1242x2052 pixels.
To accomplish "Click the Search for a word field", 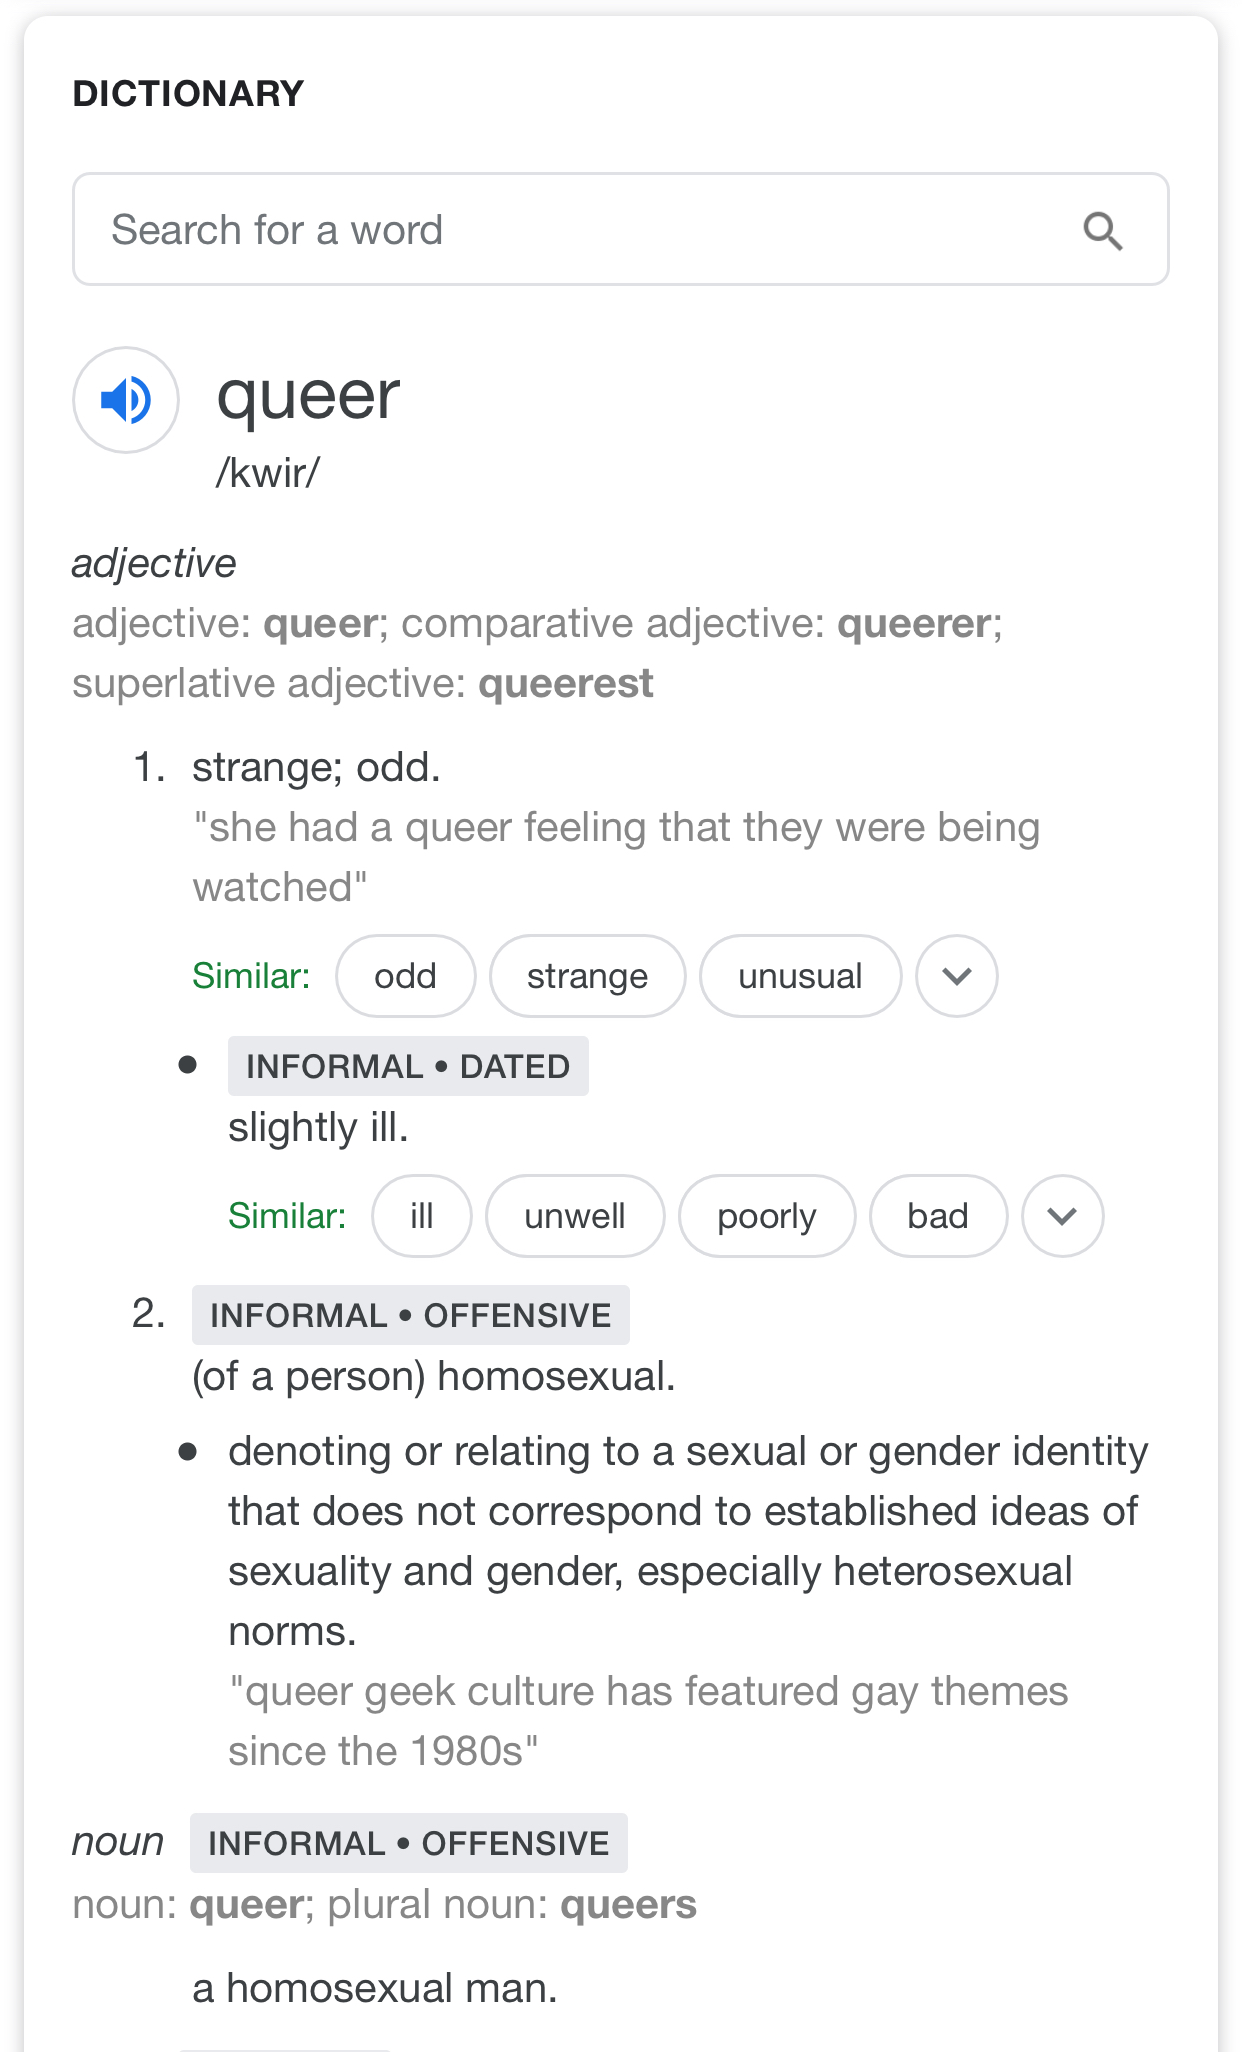I will click(620, 229).
